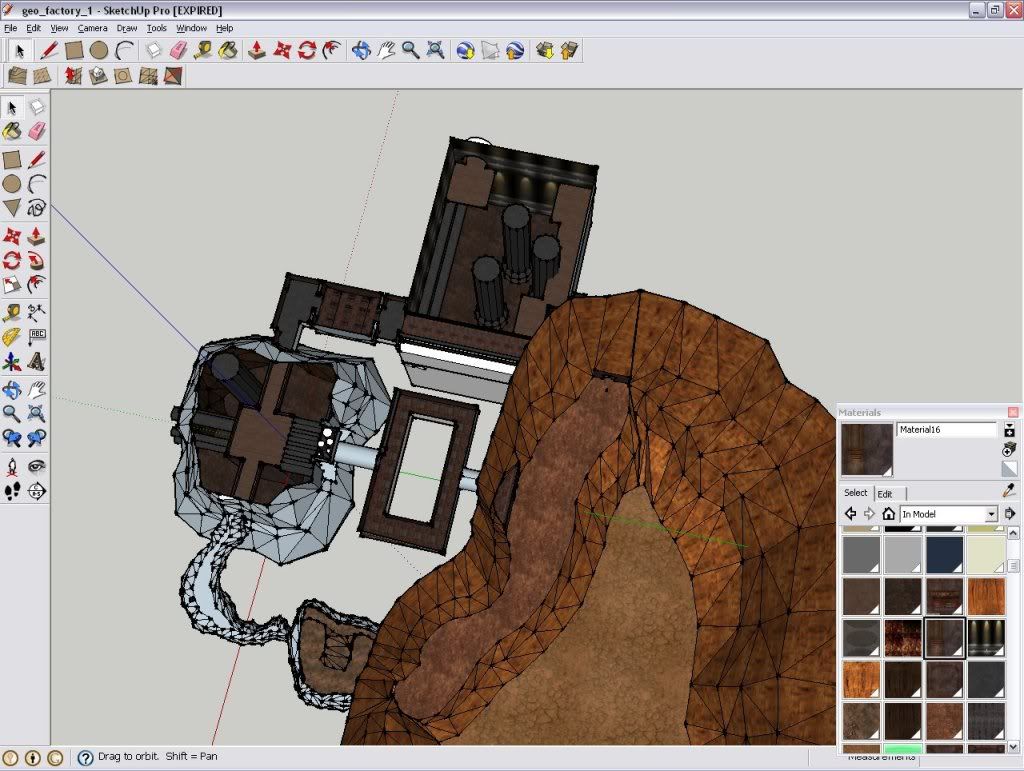Viewport: 1024px width, 771px height.
Task: Click the Orbit tool in left palette
Action: [x=12, y=390]
